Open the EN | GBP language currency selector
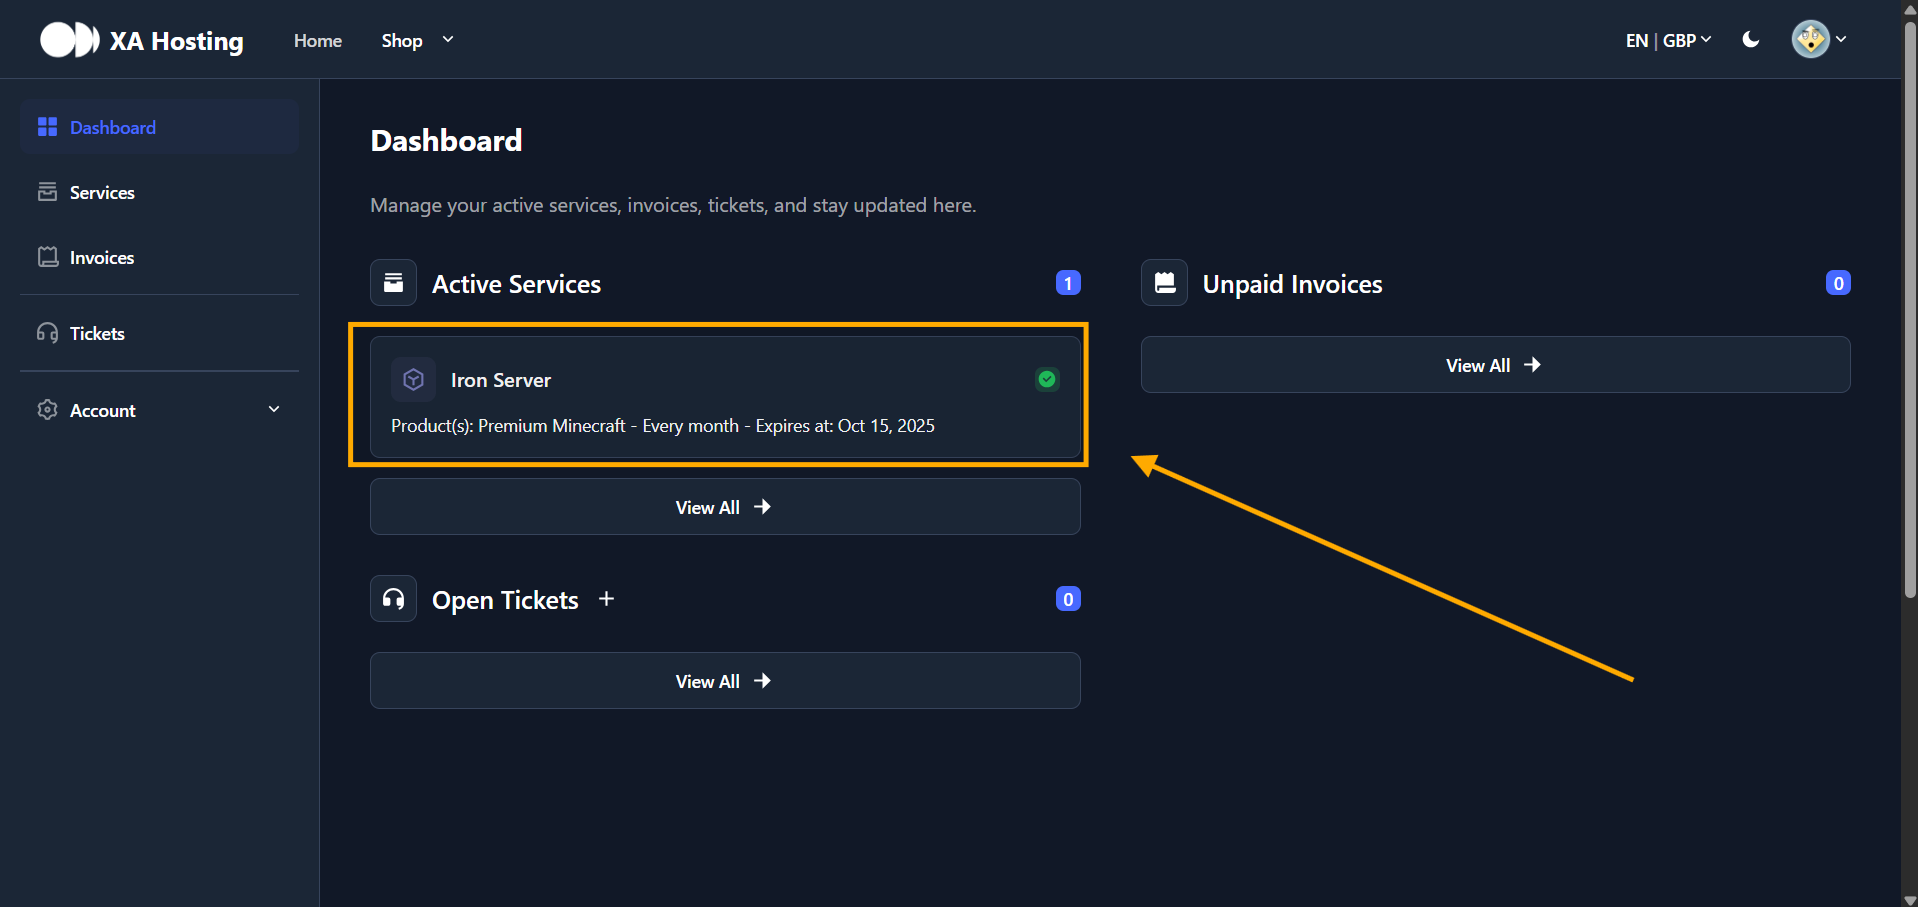 (1668, 40)
